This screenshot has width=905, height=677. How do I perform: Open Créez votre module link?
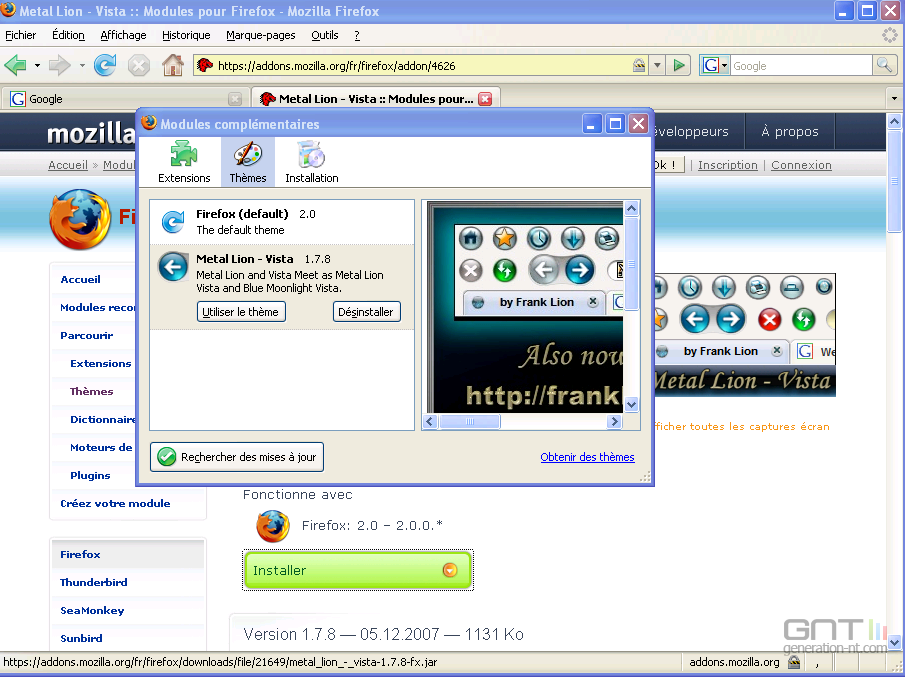[x=115, y=503]
